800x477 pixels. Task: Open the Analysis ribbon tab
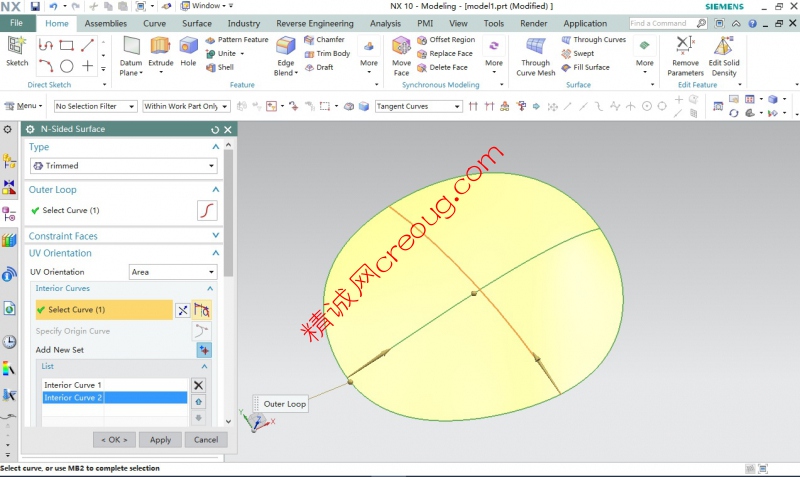click(385, 23)
